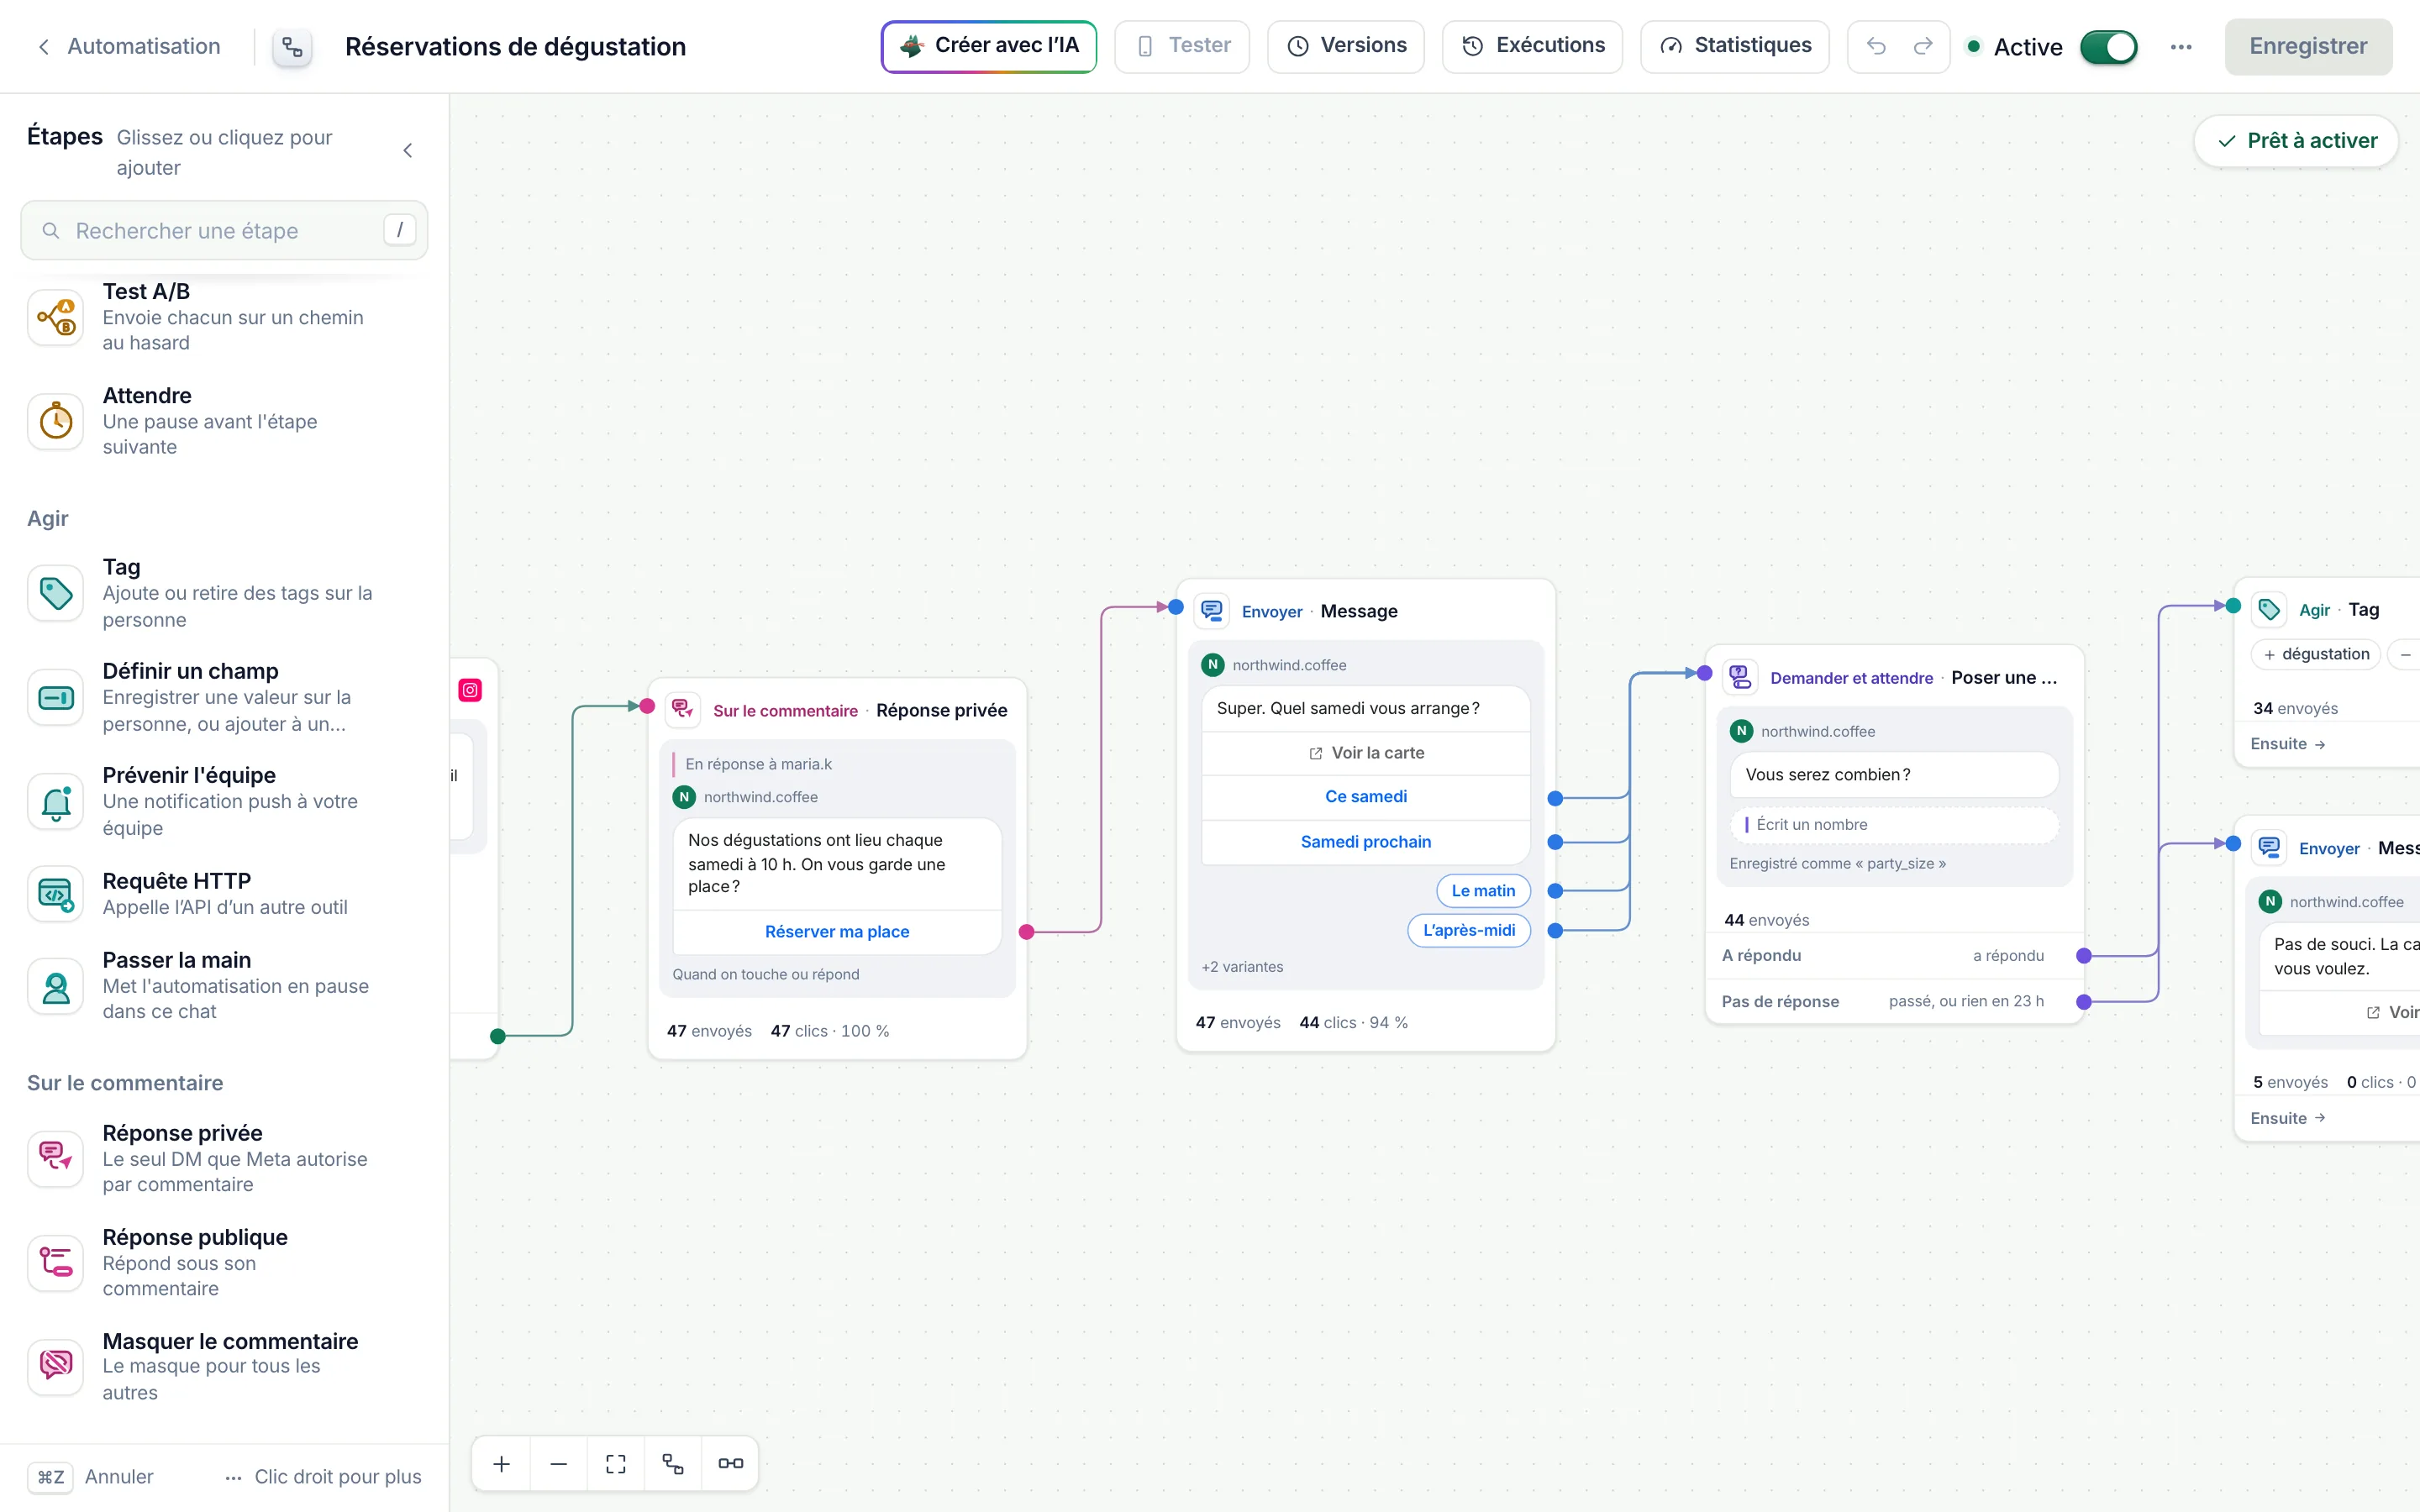Image resolution: width=2420 pixels, height=1512 pixels.
Task: Zoom out of the canvas
Action: coord(559,1463)
